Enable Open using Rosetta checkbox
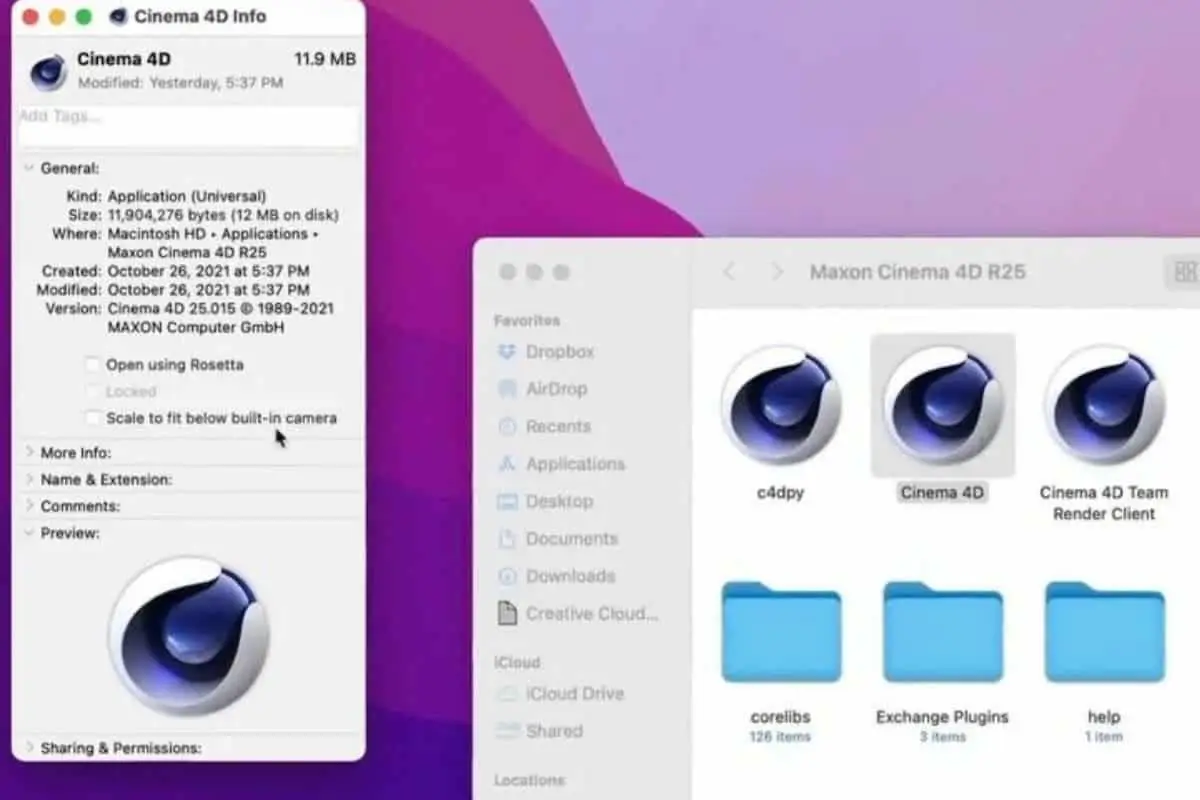Image resolution: width=1200 pixels, height=800 pixels. click(93, 365)
